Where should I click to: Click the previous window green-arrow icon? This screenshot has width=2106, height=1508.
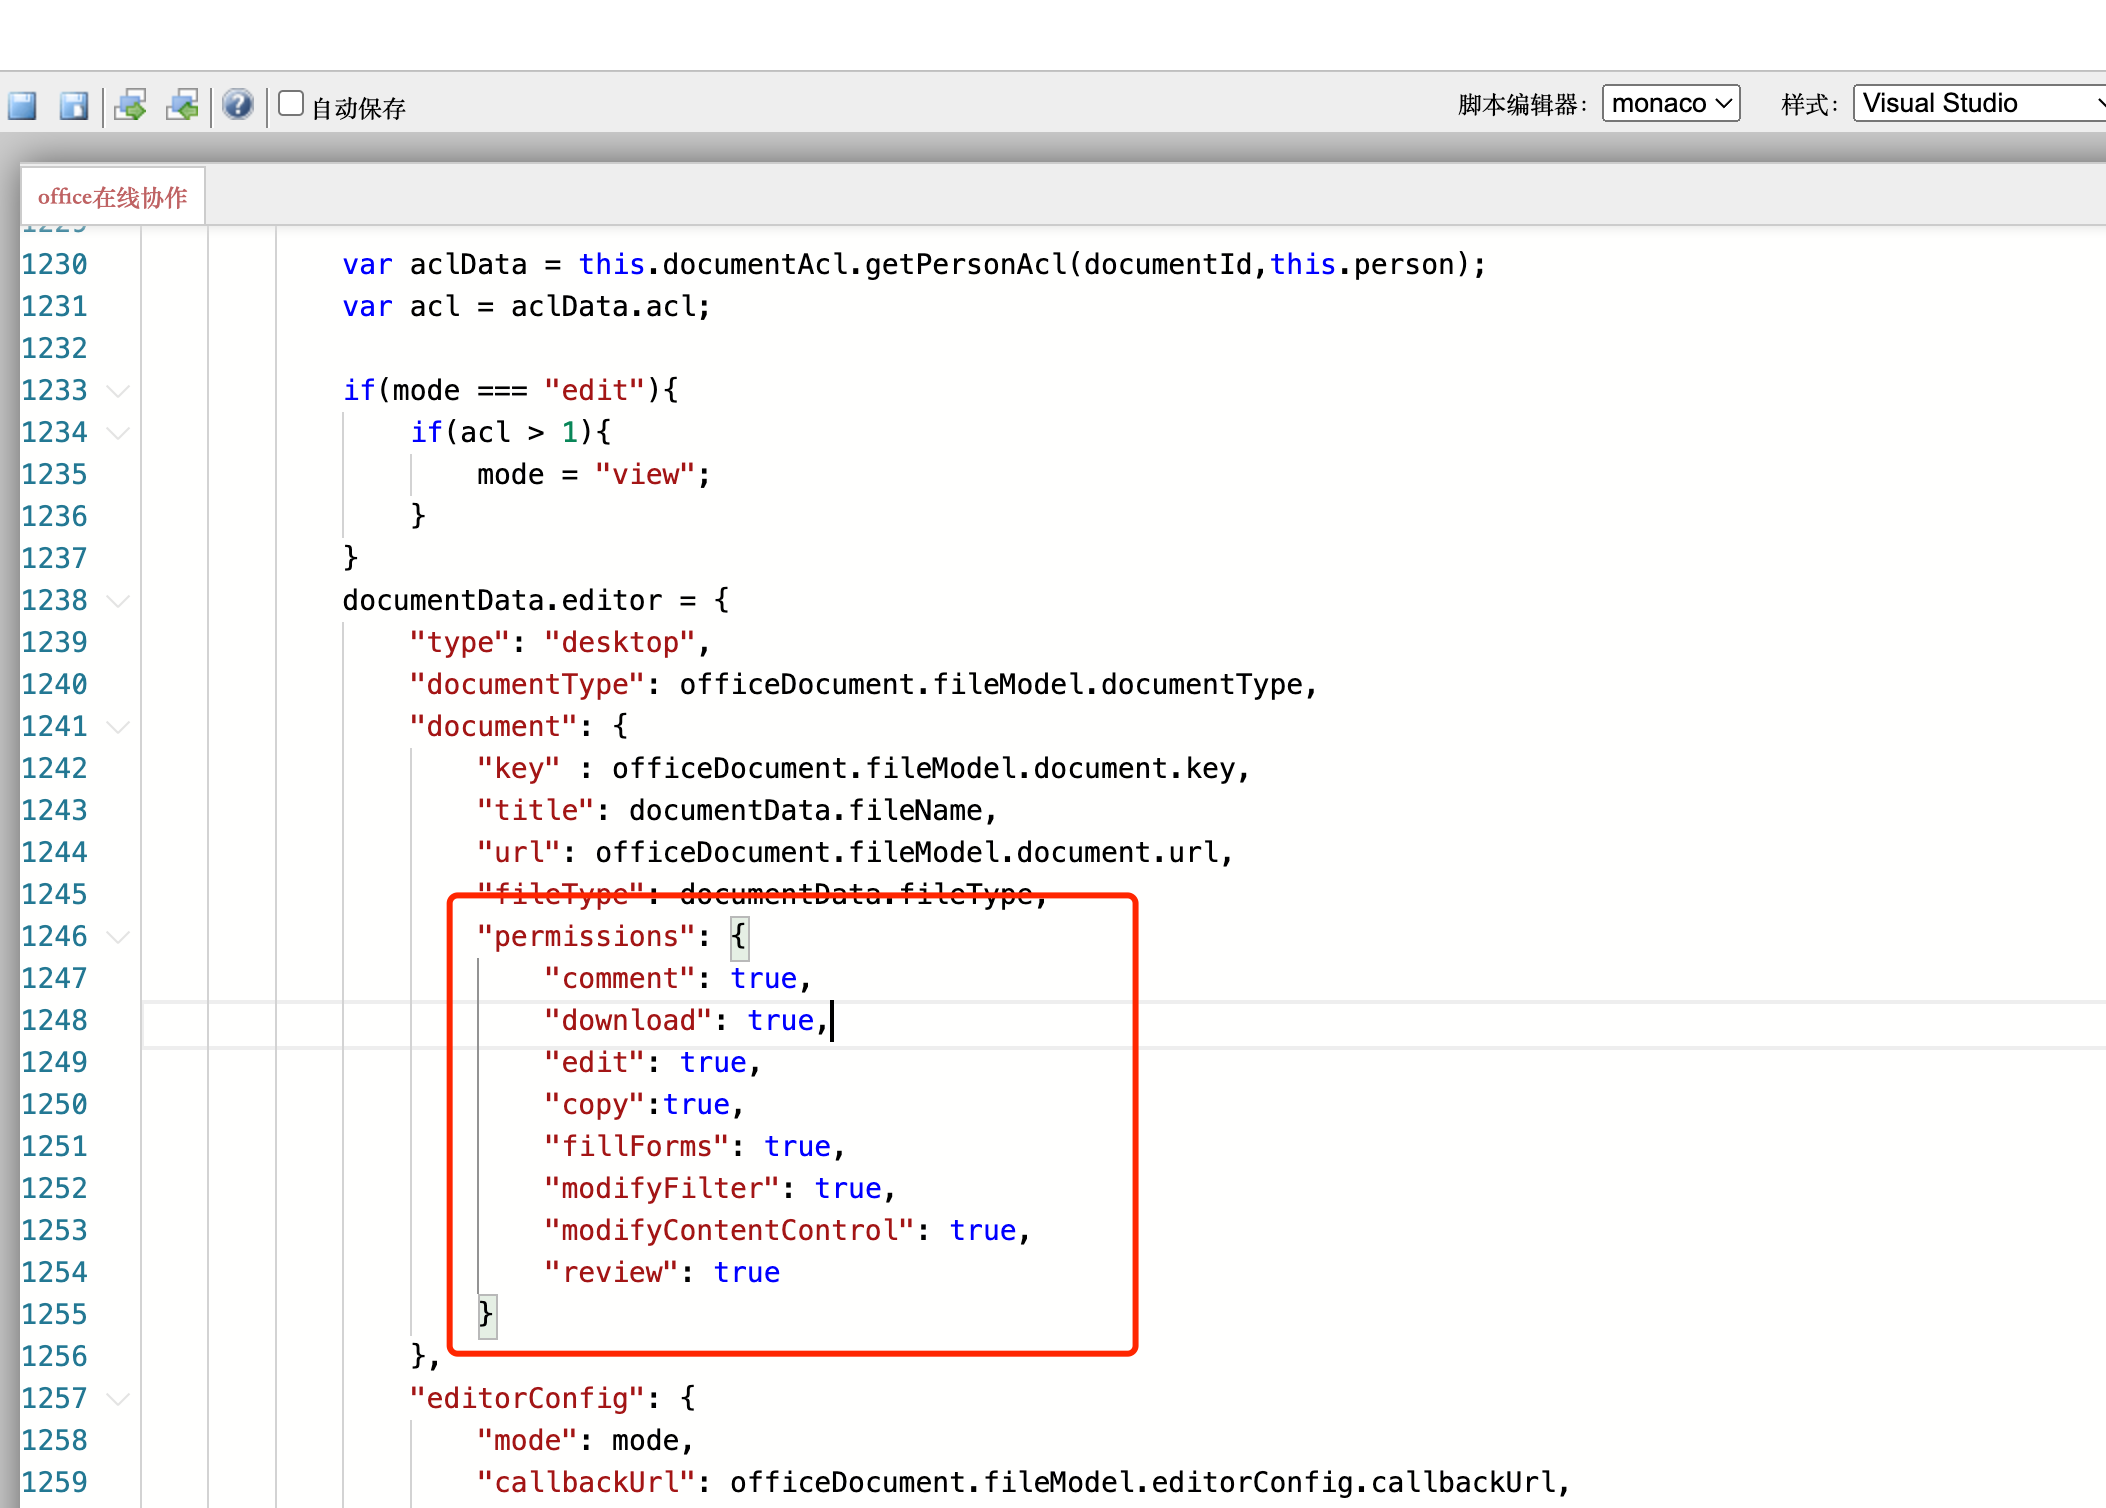tap(183, 105)
